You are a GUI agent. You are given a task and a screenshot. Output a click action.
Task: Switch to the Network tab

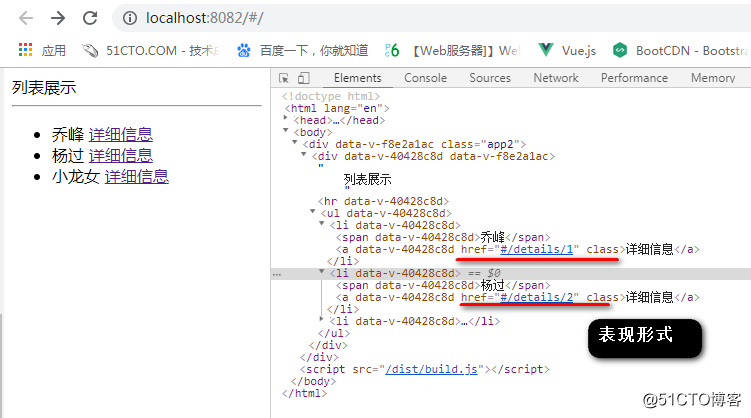[556, 78]
